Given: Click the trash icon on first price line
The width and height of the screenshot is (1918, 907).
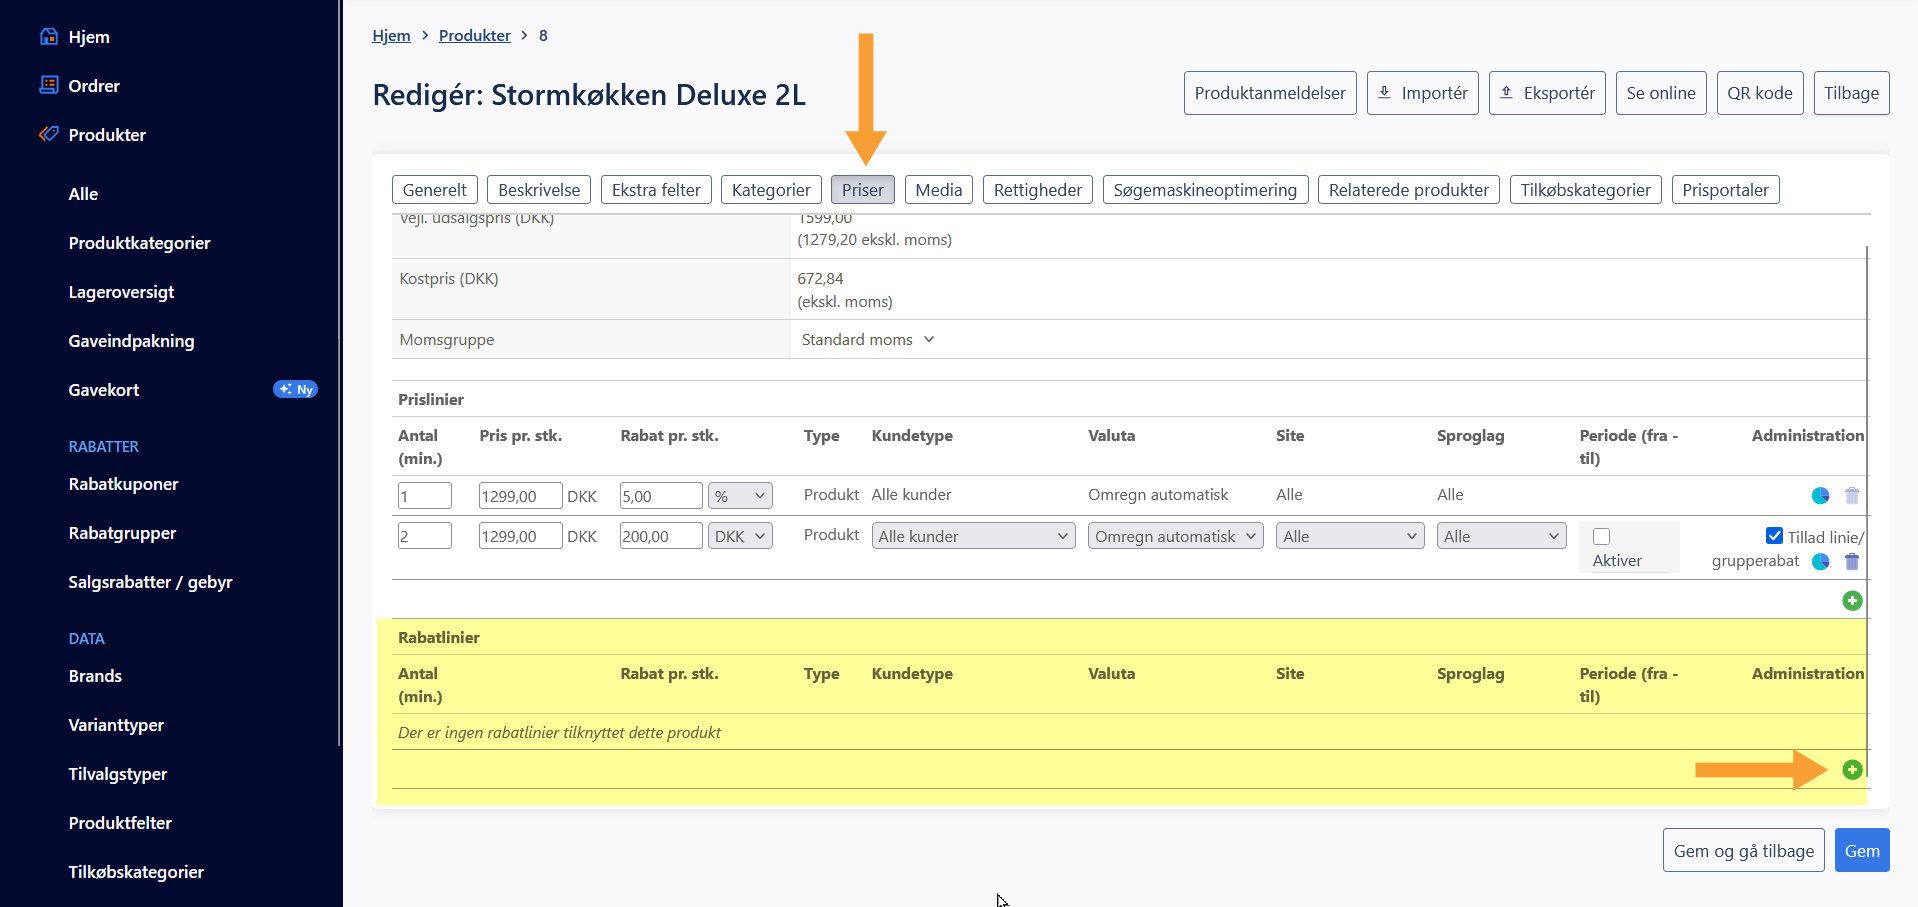Looking at the screenshot, I should pyautogui.click(x=1852, y=495).
